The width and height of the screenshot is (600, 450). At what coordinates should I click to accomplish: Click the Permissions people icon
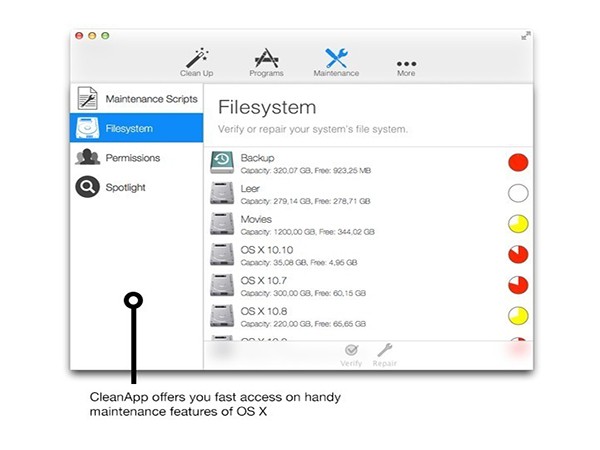pos(88,157)
